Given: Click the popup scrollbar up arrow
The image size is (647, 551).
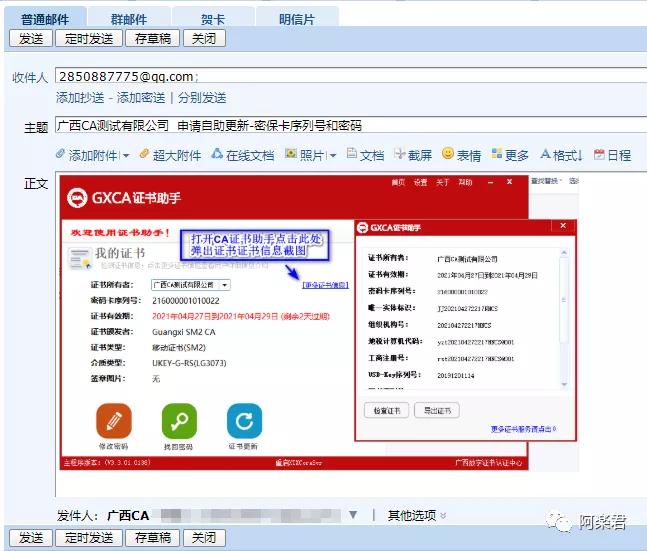Looking at the screenshot, I should (x=564, y=252).
